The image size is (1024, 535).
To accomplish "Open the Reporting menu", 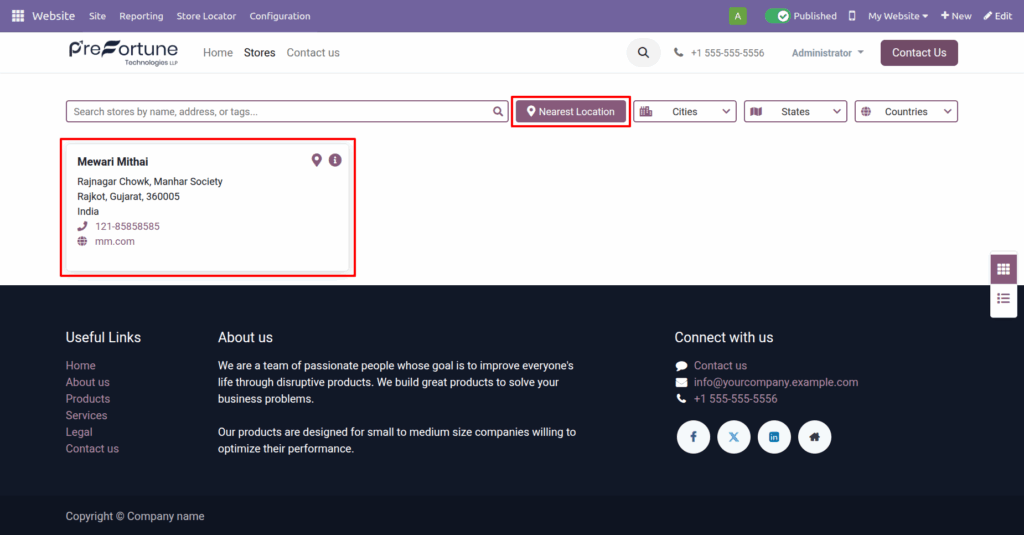I will click(x=141, y=16).
